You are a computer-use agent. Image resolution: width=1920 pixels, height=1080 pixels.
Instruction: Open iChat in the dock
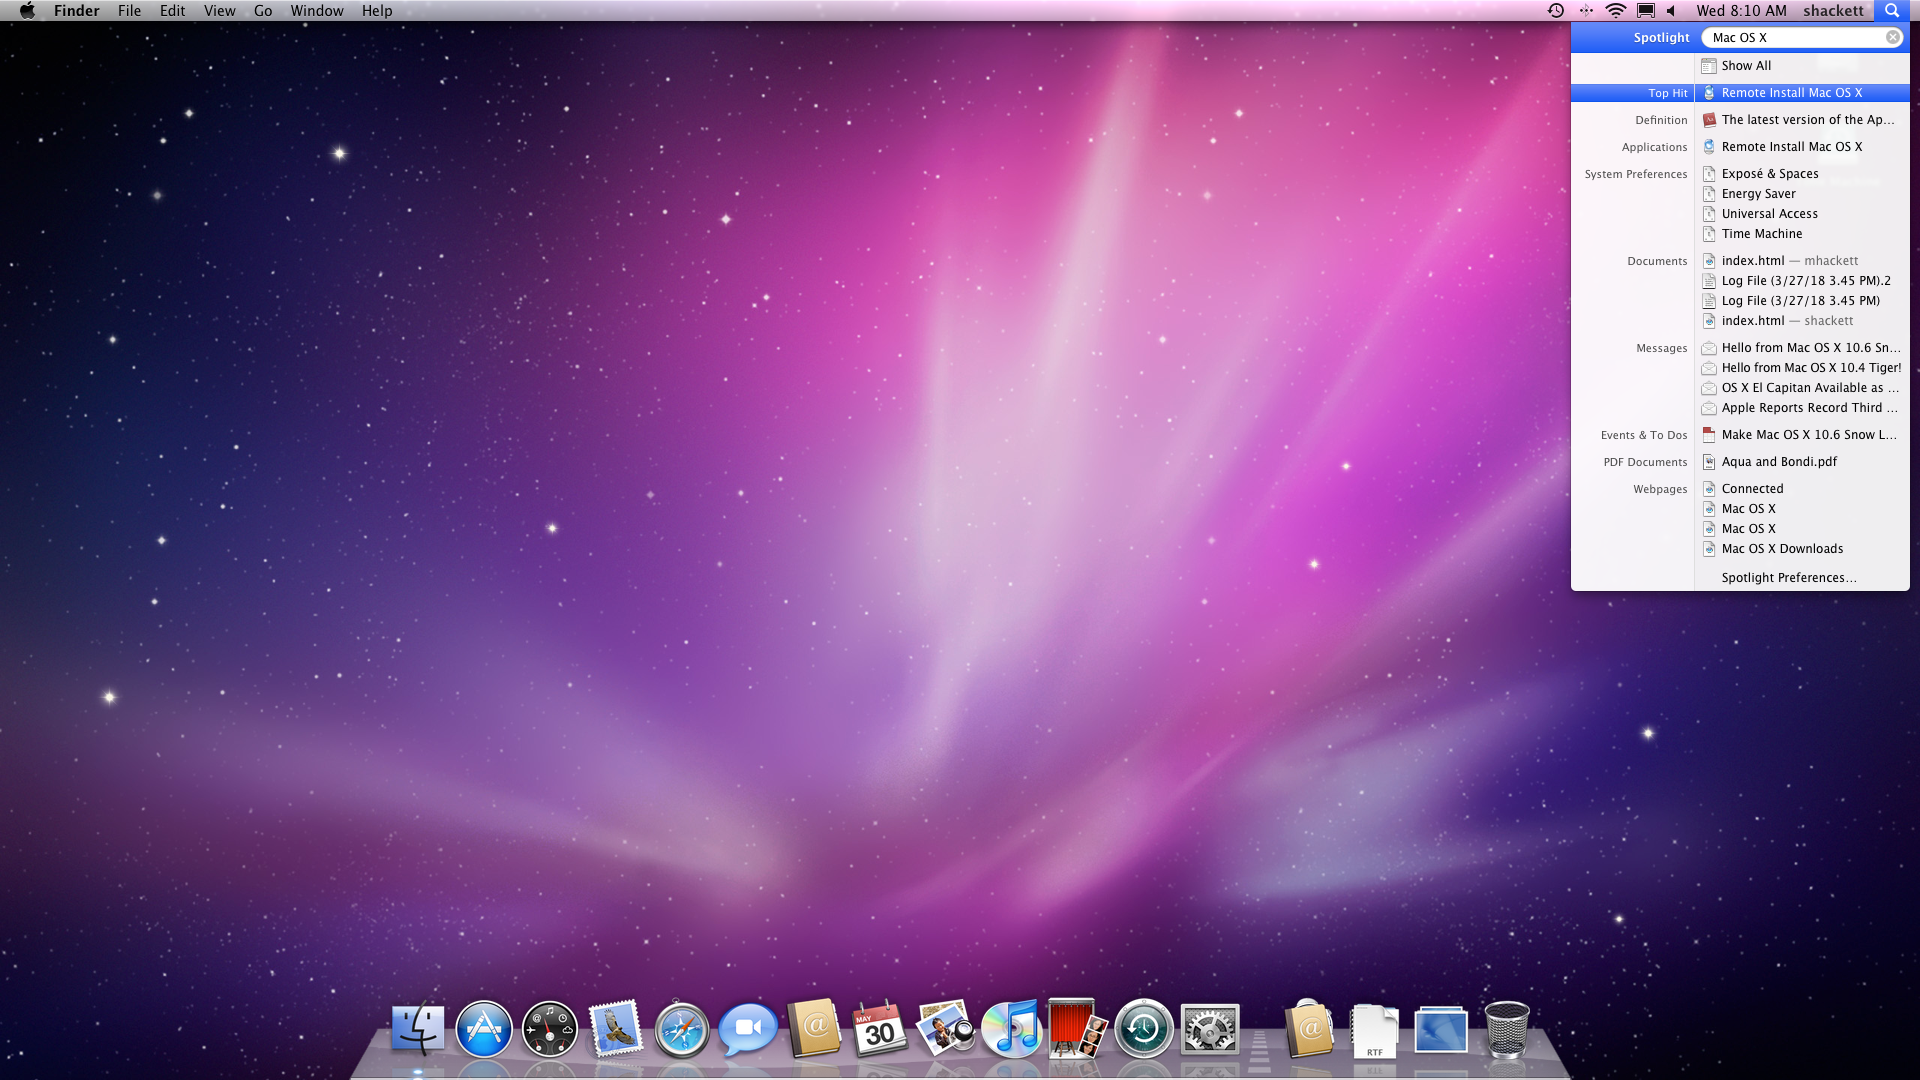pos(748,1030)
